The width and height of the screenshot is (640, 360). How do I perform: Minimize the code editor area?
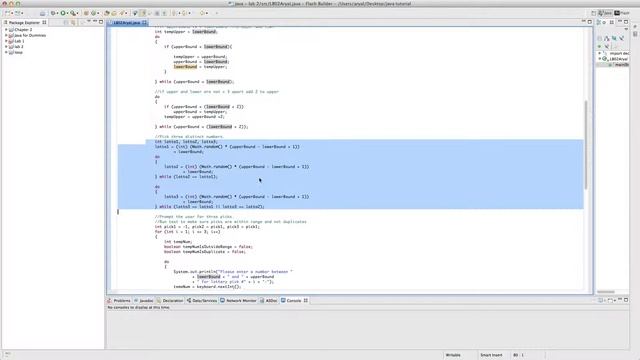point(584,21)
